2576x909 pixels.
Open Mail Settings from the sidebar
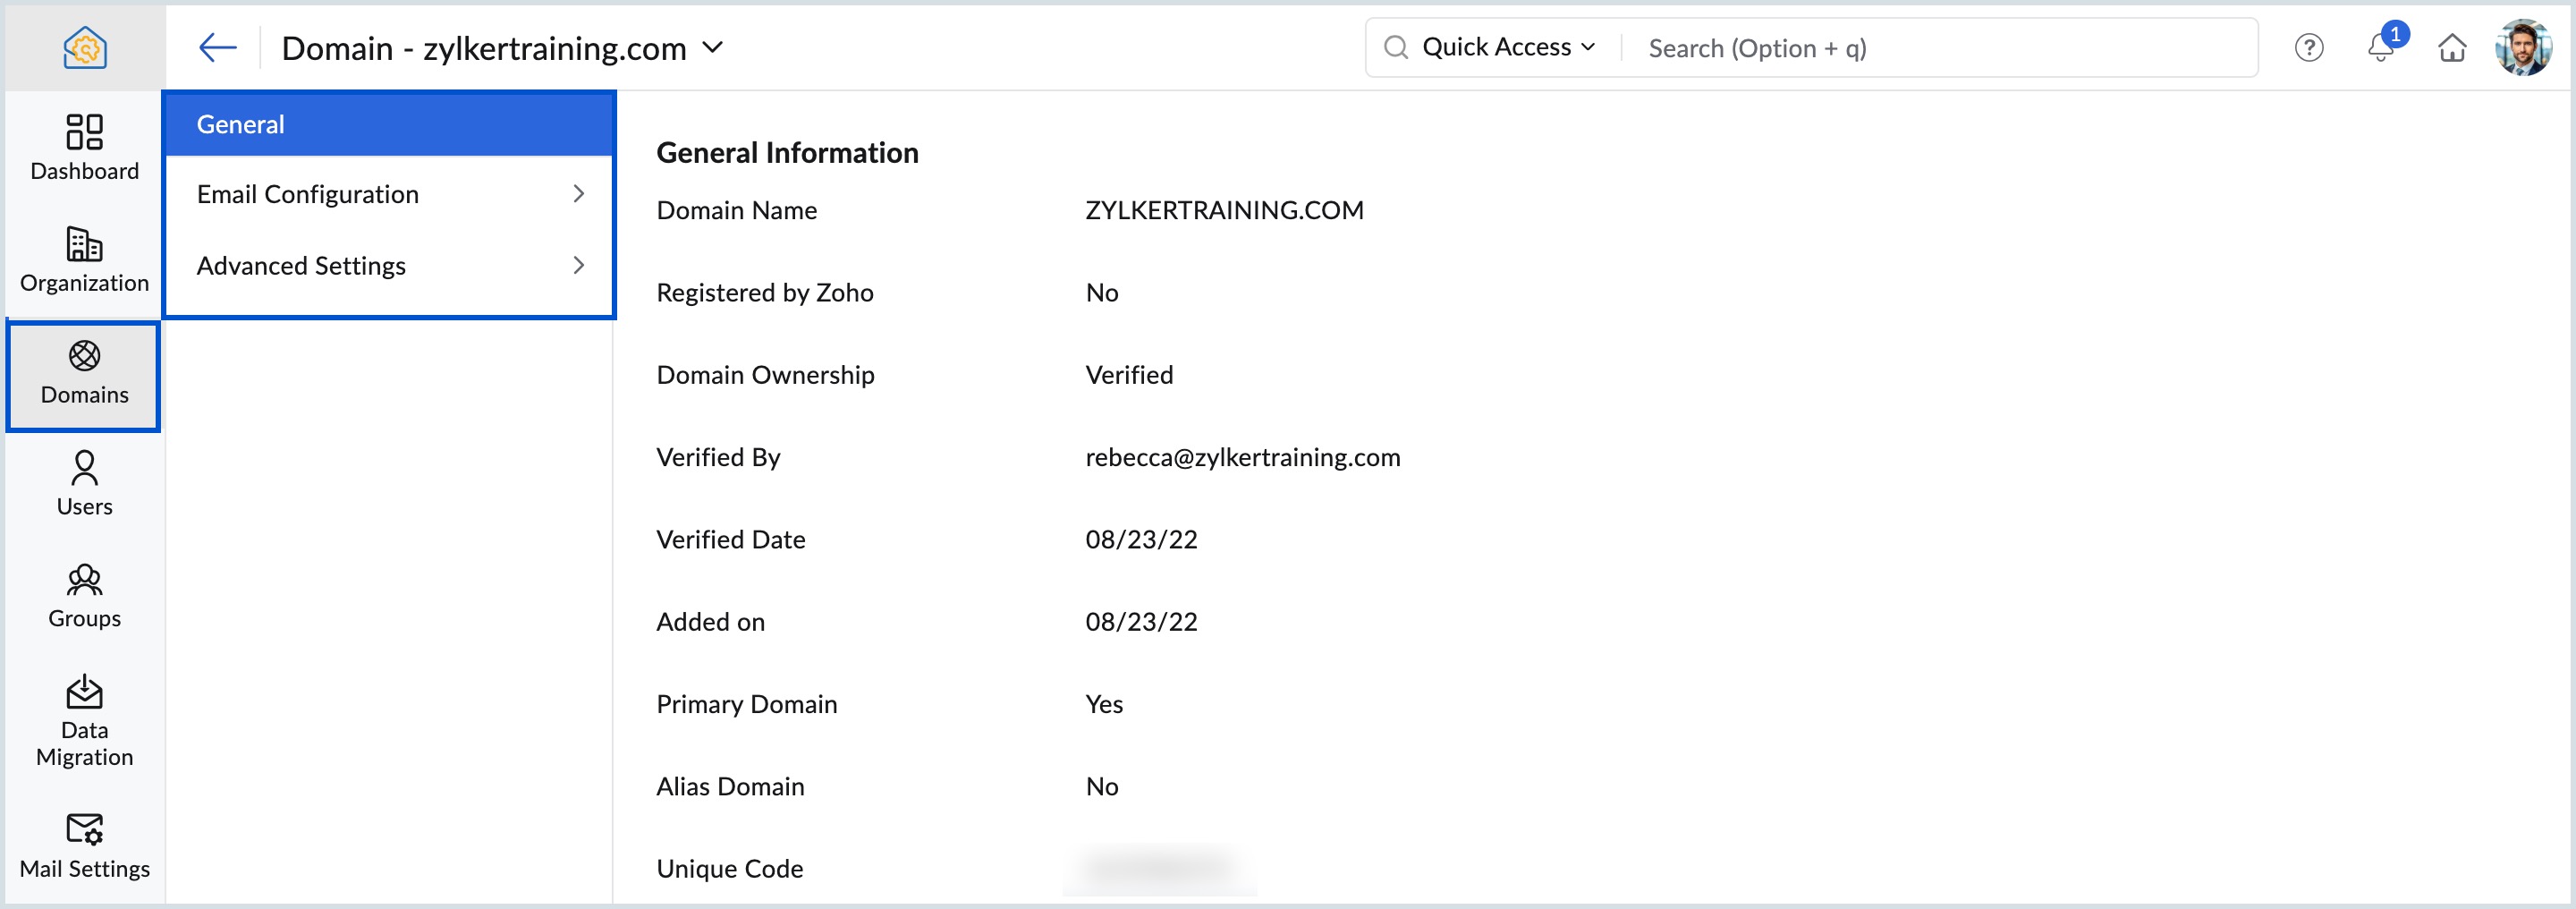[85, 845]
